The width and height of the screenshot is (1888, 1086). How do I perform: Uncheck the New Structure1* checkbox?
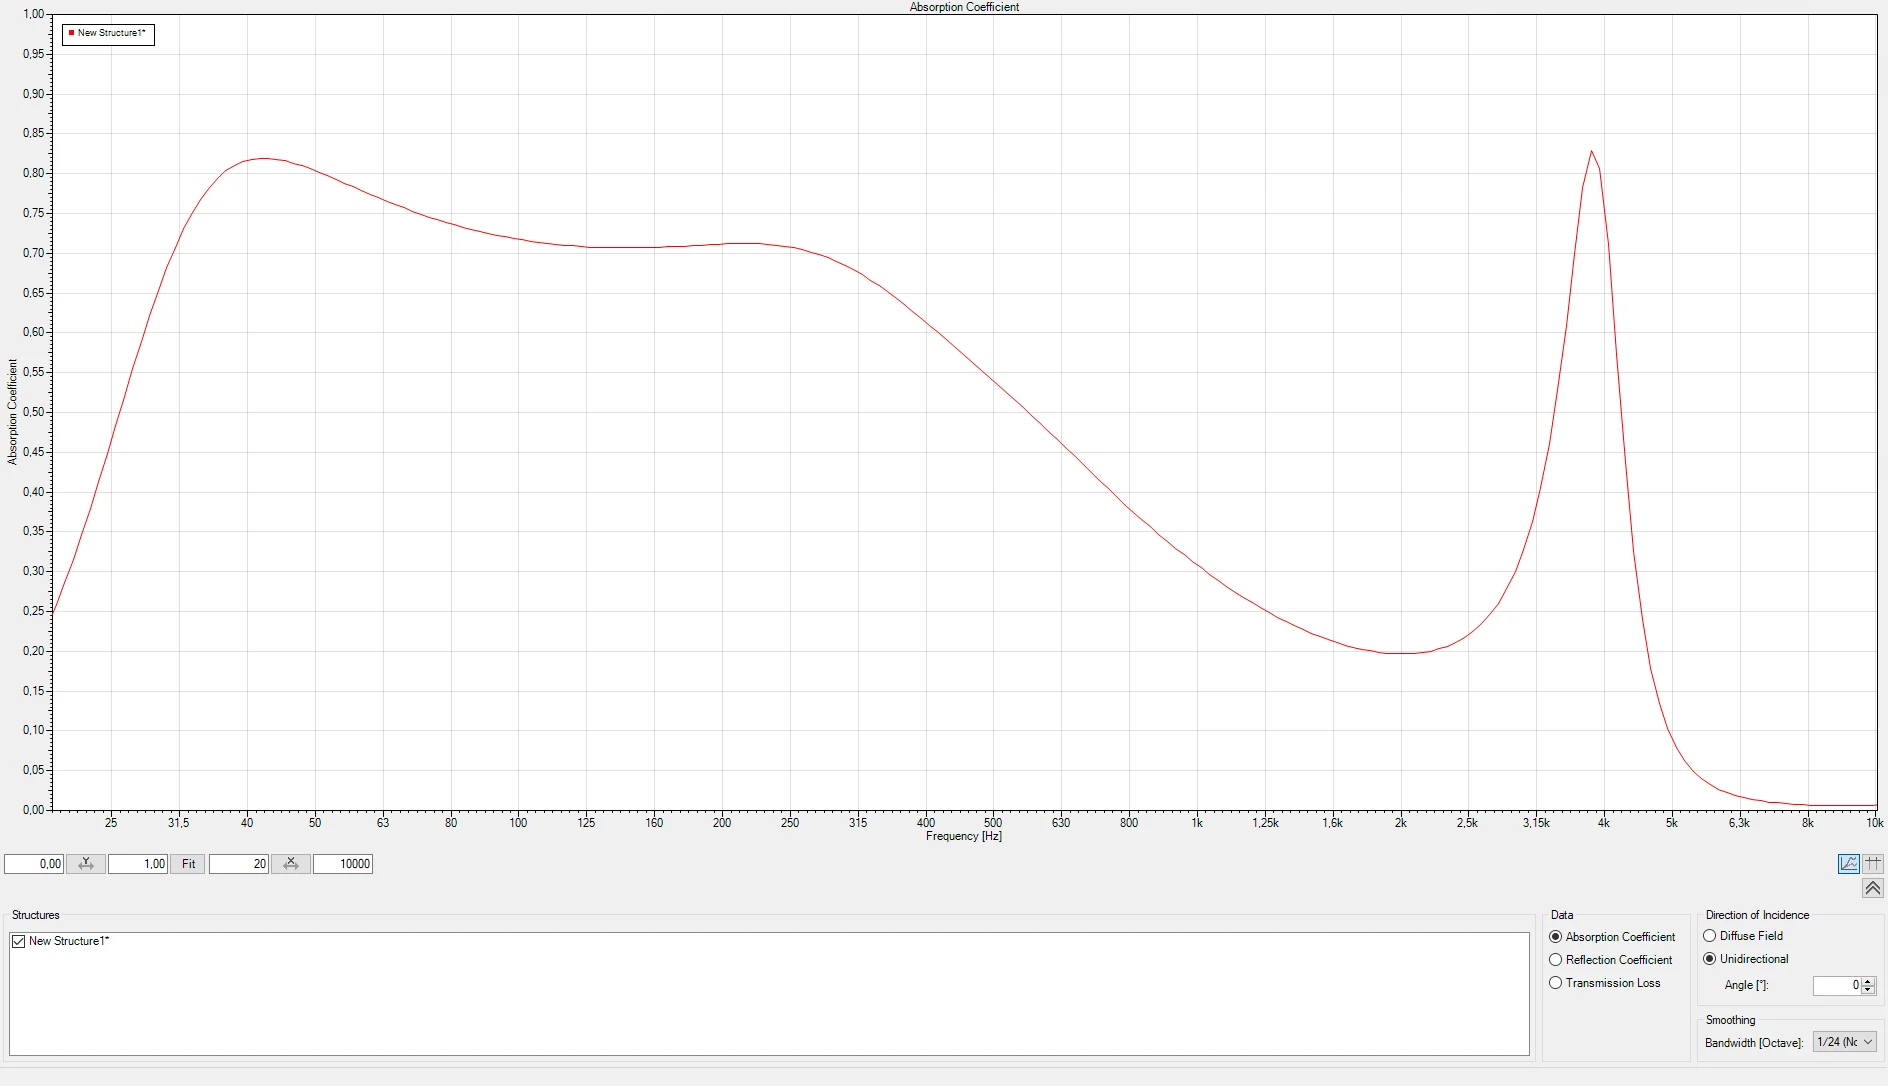point(18,941)
